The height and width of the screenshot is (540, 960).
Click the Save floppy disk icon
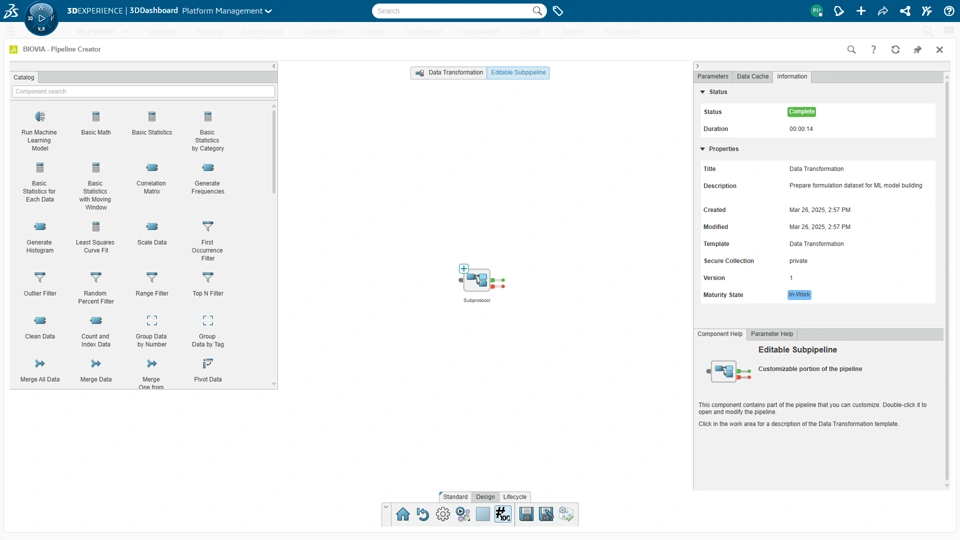pos(526,514)
